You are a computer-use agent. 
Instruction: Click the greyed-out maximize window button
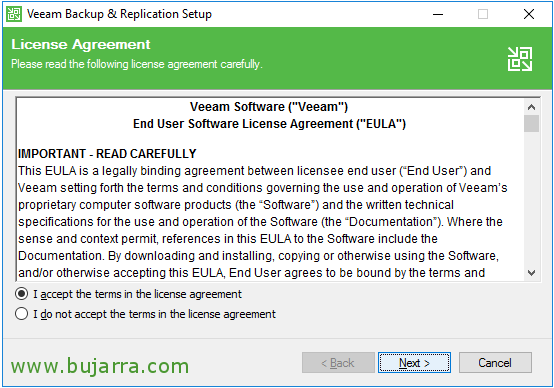483,14
